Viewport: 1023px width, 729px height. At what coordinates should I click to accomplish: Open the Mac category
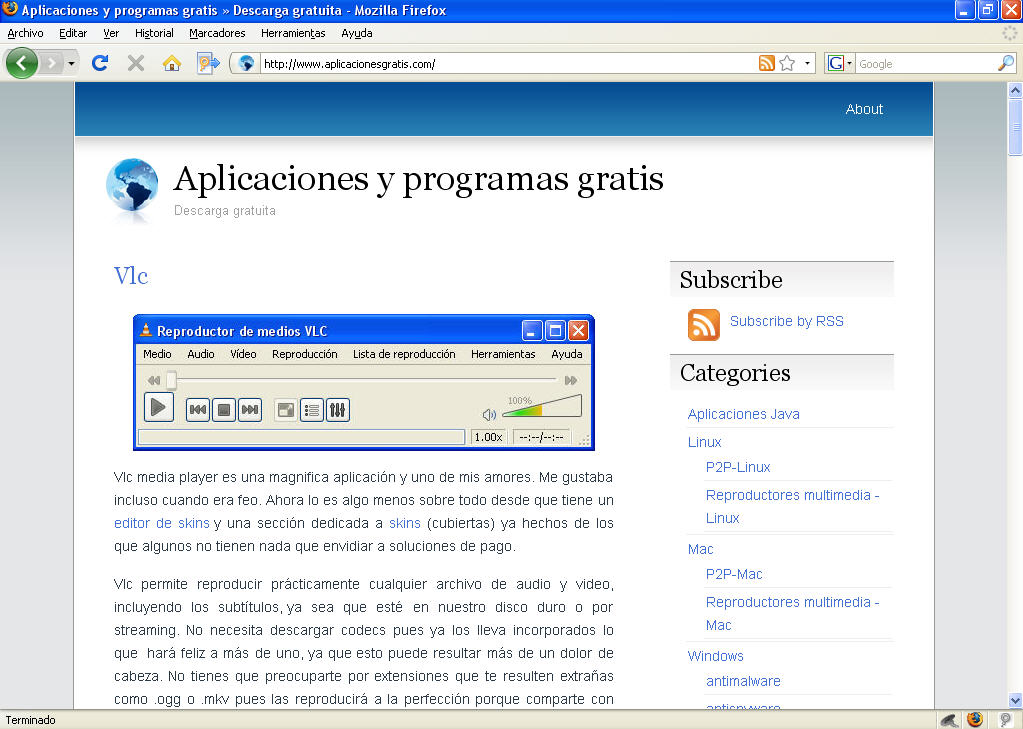click(700, 549)
